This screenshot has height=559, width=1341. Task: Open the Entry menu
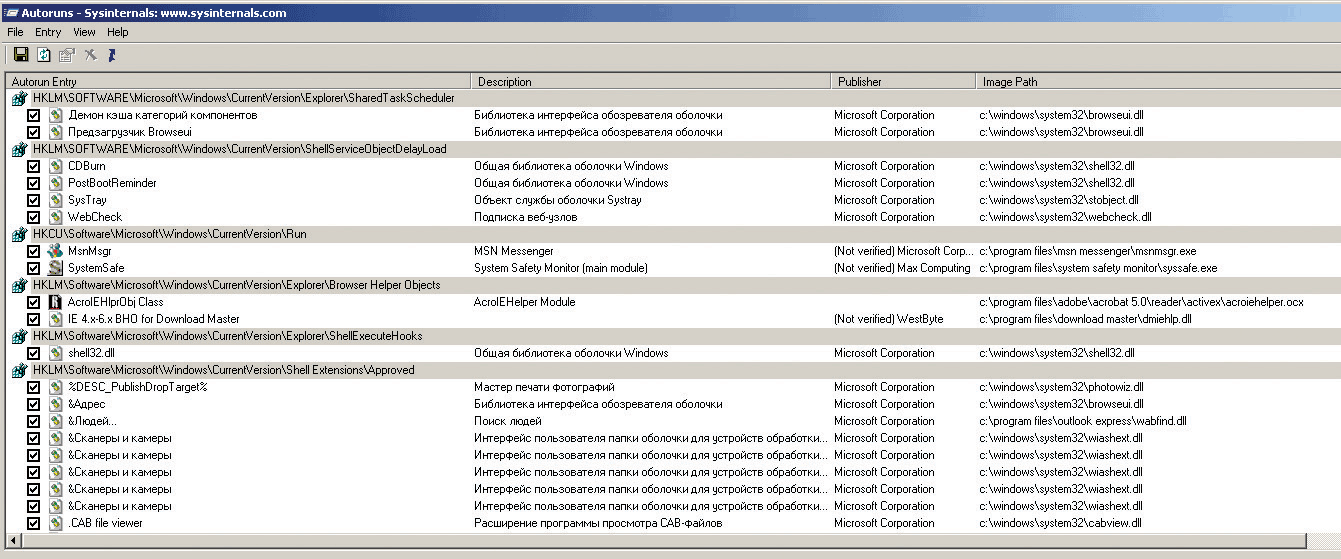48,32
